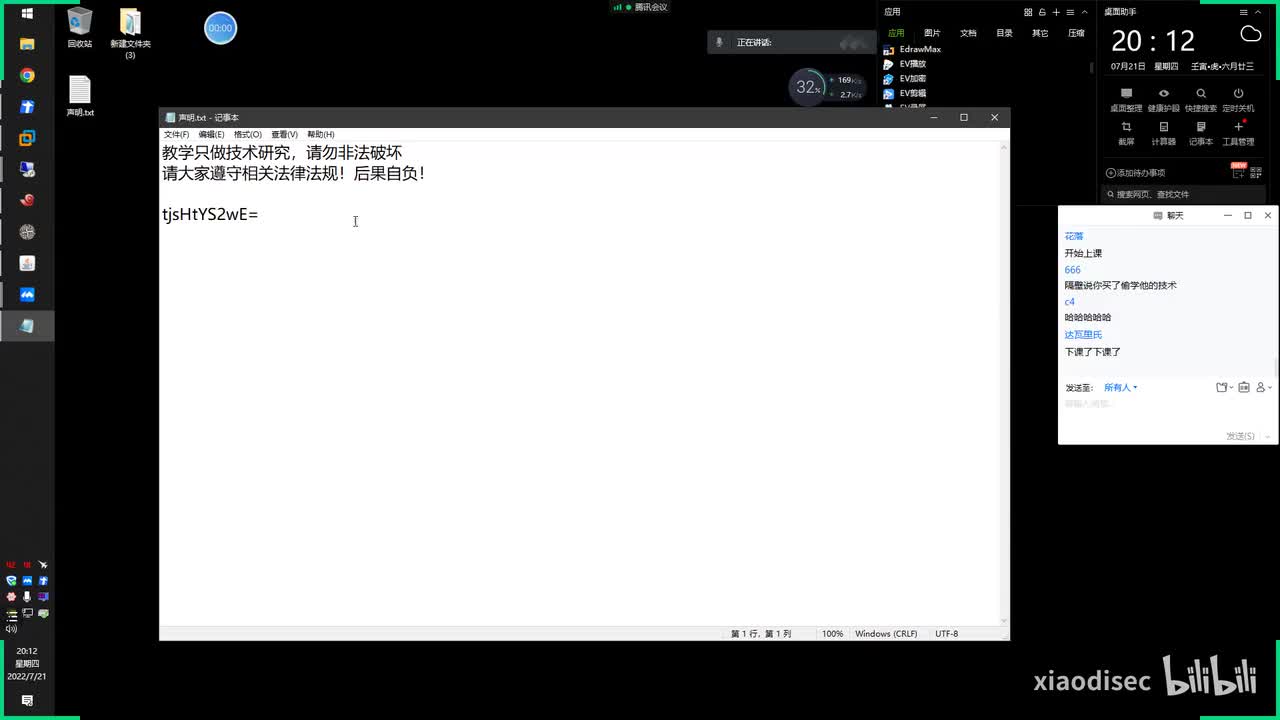Open the hamburger menu in 桌面助手 panel
The width and height of the screenshot is (1280, 720).
(1244, 12)
